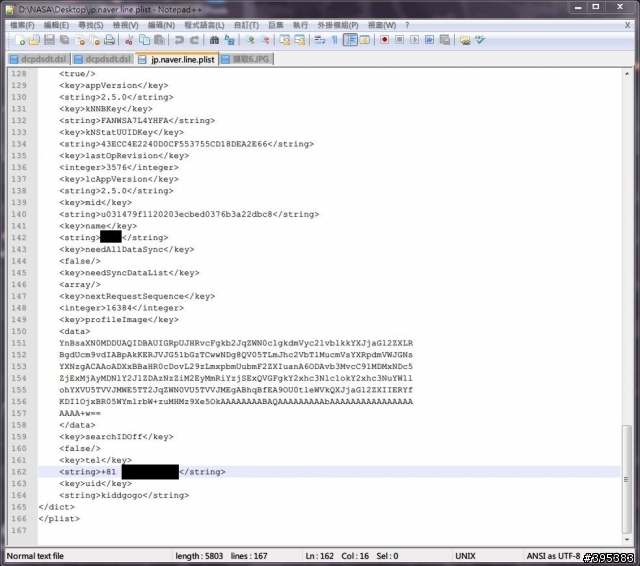Image resolution: width=640 pixels, height=566 pixels.
Task: Close document with menu bar X button
Action: 627,25
